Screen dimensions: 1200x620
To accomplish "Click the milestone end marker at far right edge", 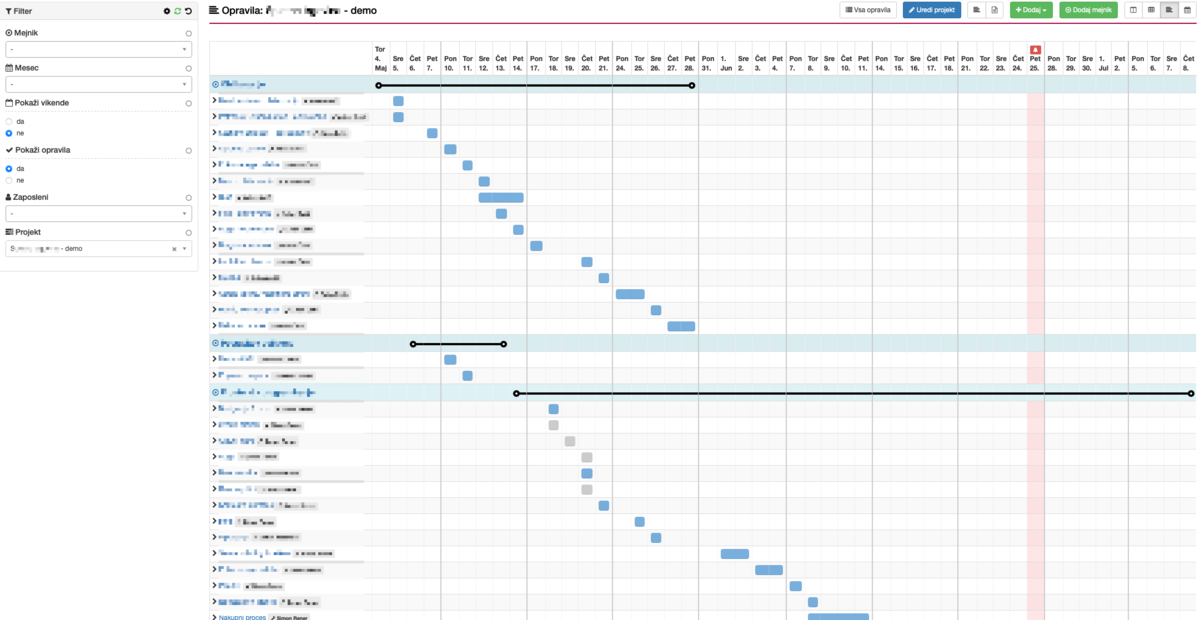I will (1190, 393).
